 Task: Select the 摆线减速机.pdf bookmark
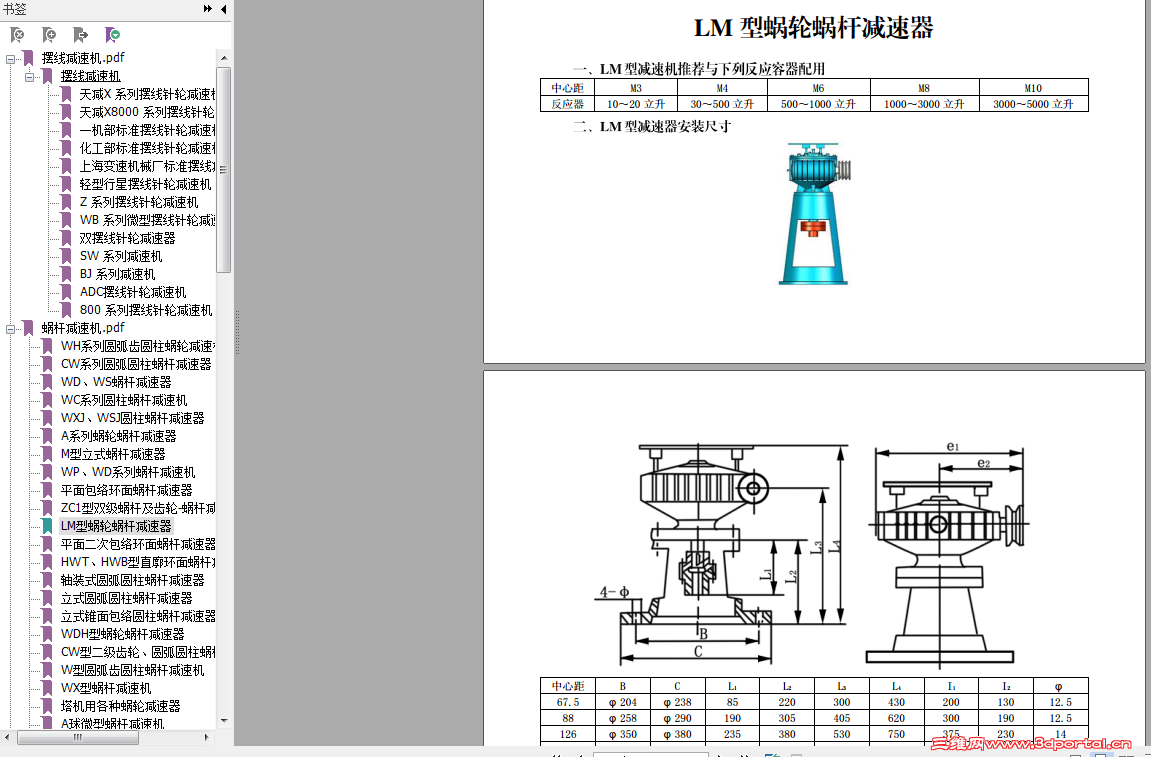(x=83, y=58)
